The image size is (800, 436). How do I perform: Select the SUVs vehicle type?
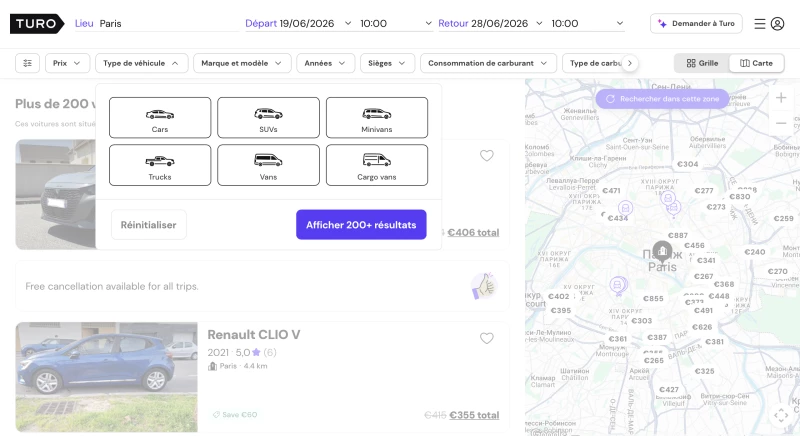point(268,118)
